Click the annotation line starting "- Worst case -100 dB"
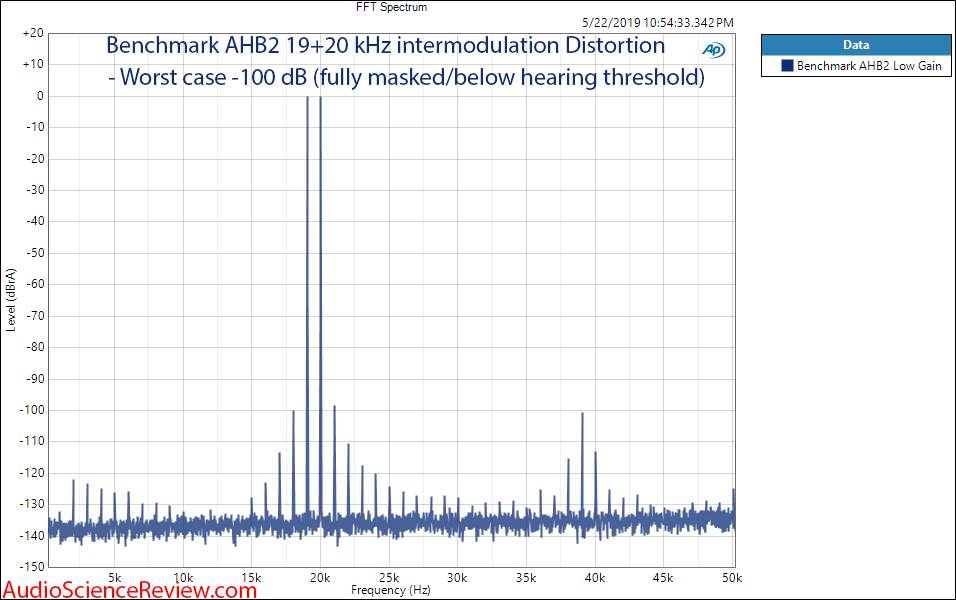956x600 pixels. (x=407, y=77)
